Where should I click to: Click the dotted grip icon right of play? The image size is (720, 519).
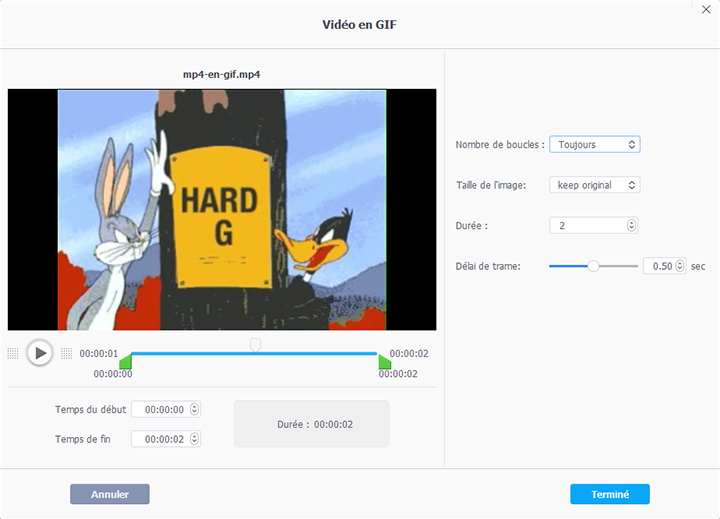pyautogui.click(x=67, y=353)
